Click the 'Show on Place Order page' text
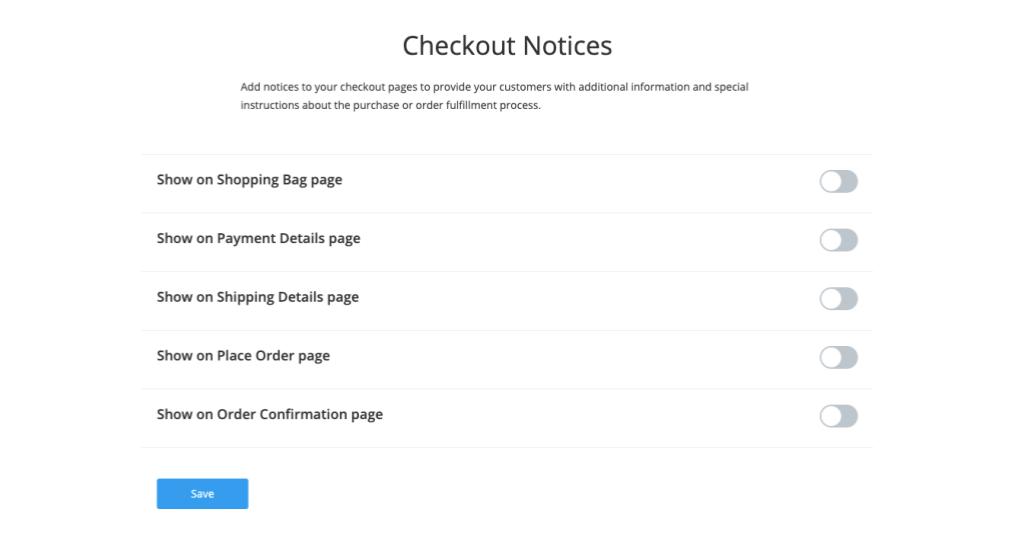Viewport: 1024px width, 538px height. click(243, 356)
